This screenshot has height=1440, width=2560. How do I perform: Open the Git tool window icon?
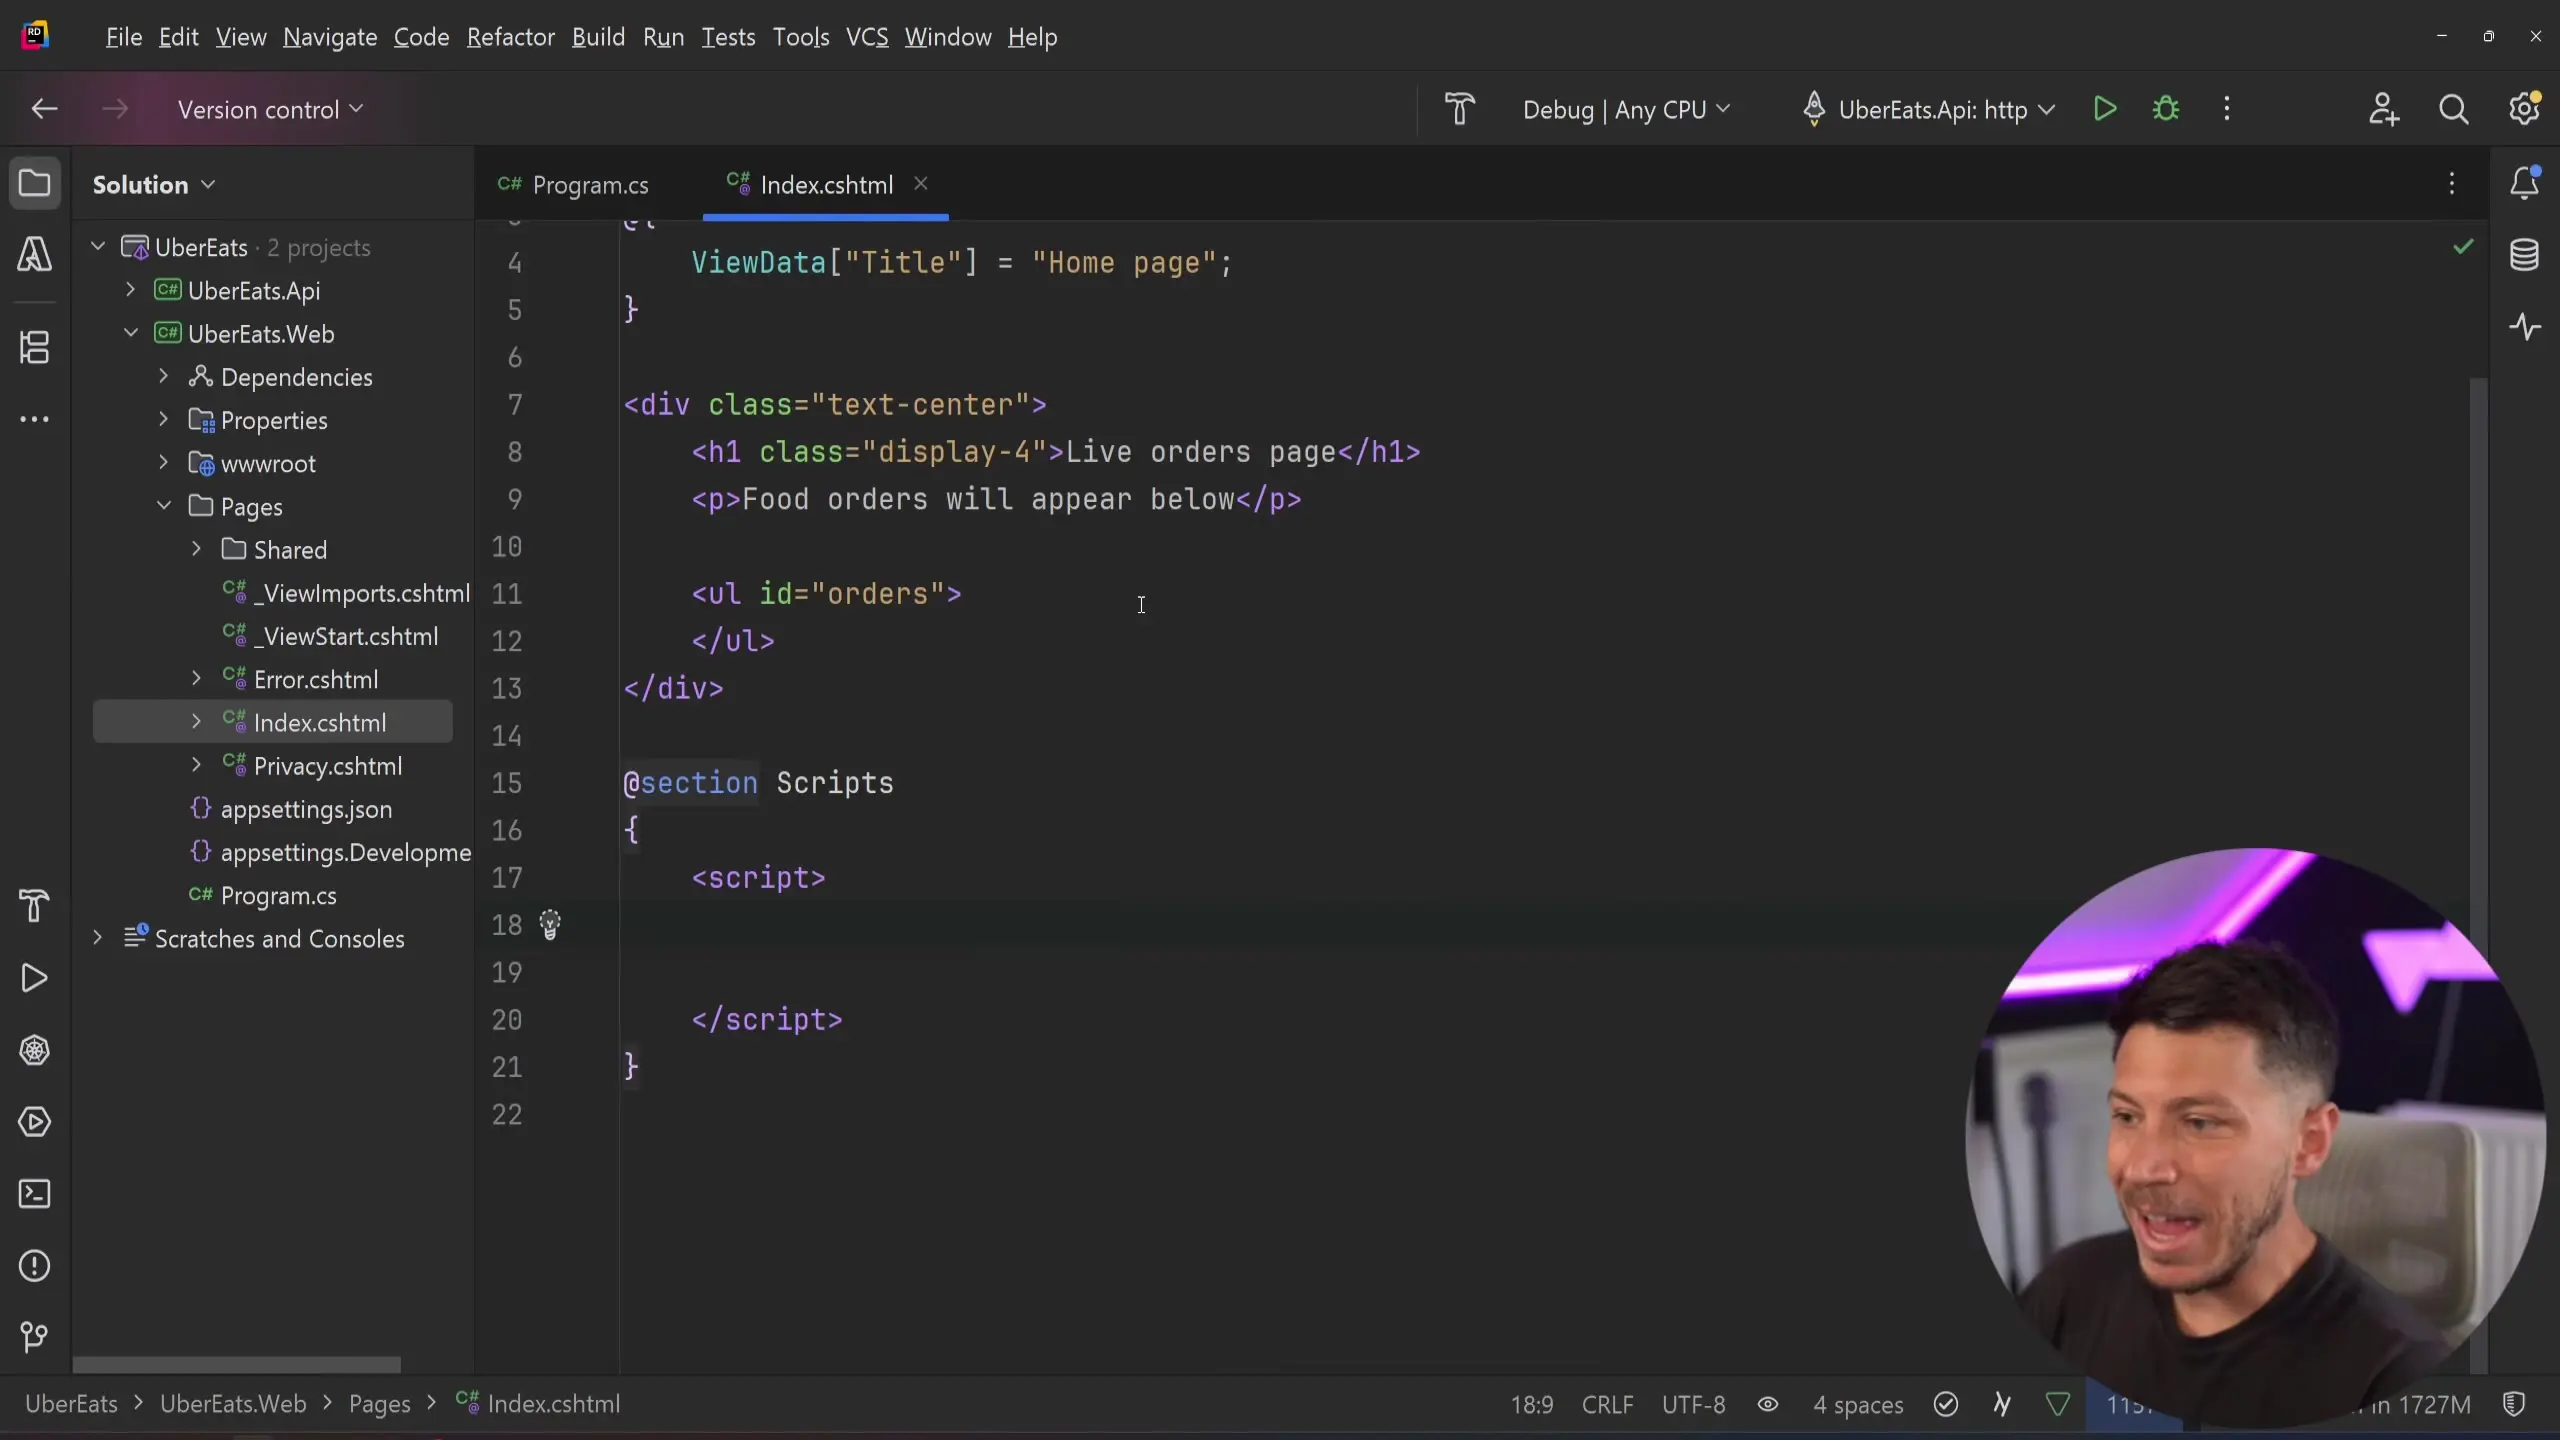(x=35, y=1337)
